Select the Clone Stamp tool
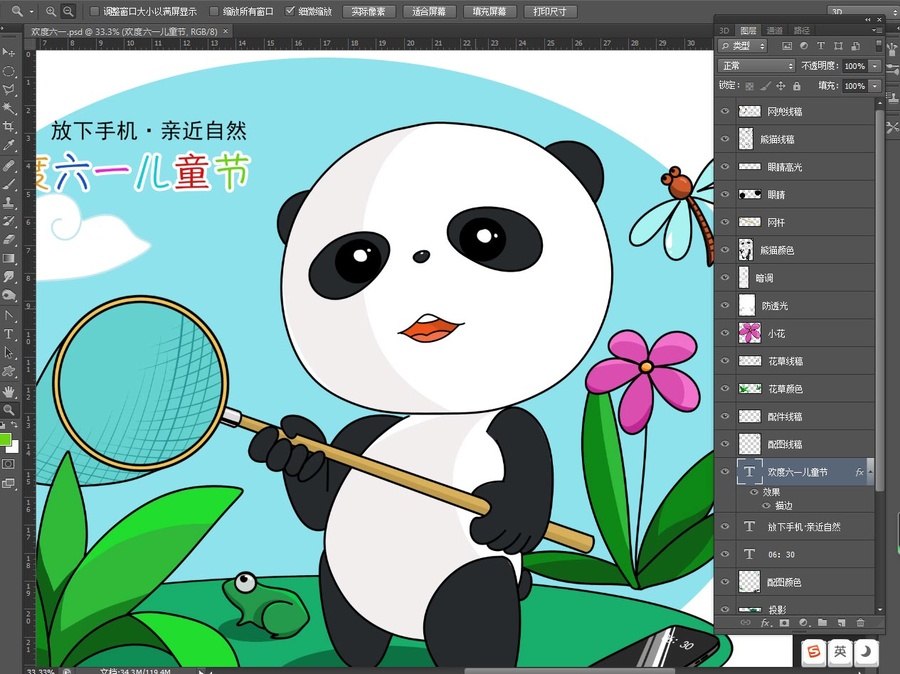 [x=9, y=203]
